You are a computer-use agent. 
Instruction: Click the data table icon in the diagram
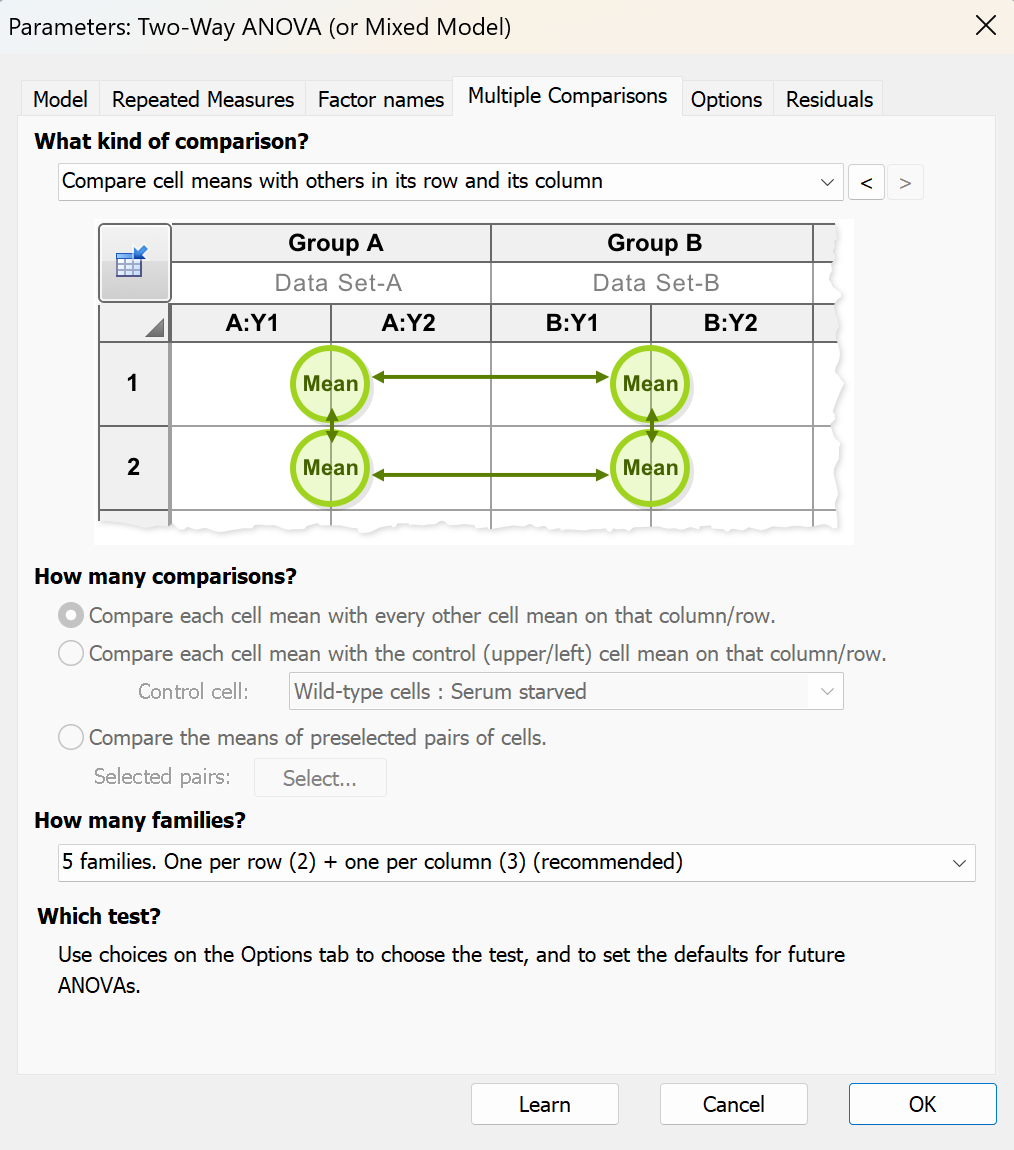coord(134,260)
